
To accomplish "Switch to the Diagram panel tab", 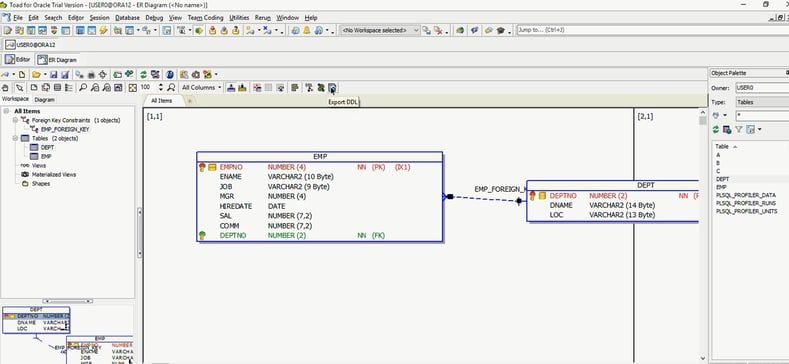I will (x=44, y=99).
